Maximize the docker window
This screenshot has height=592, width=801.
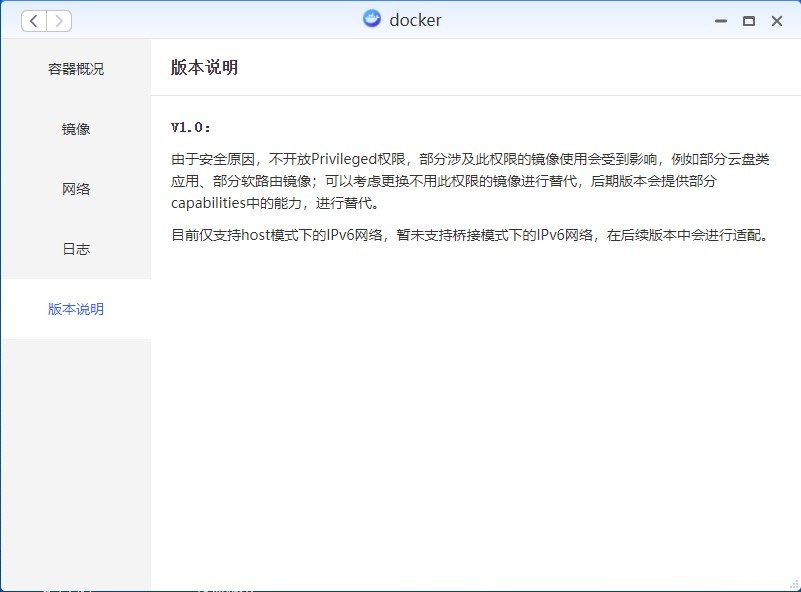click(749, 21)
